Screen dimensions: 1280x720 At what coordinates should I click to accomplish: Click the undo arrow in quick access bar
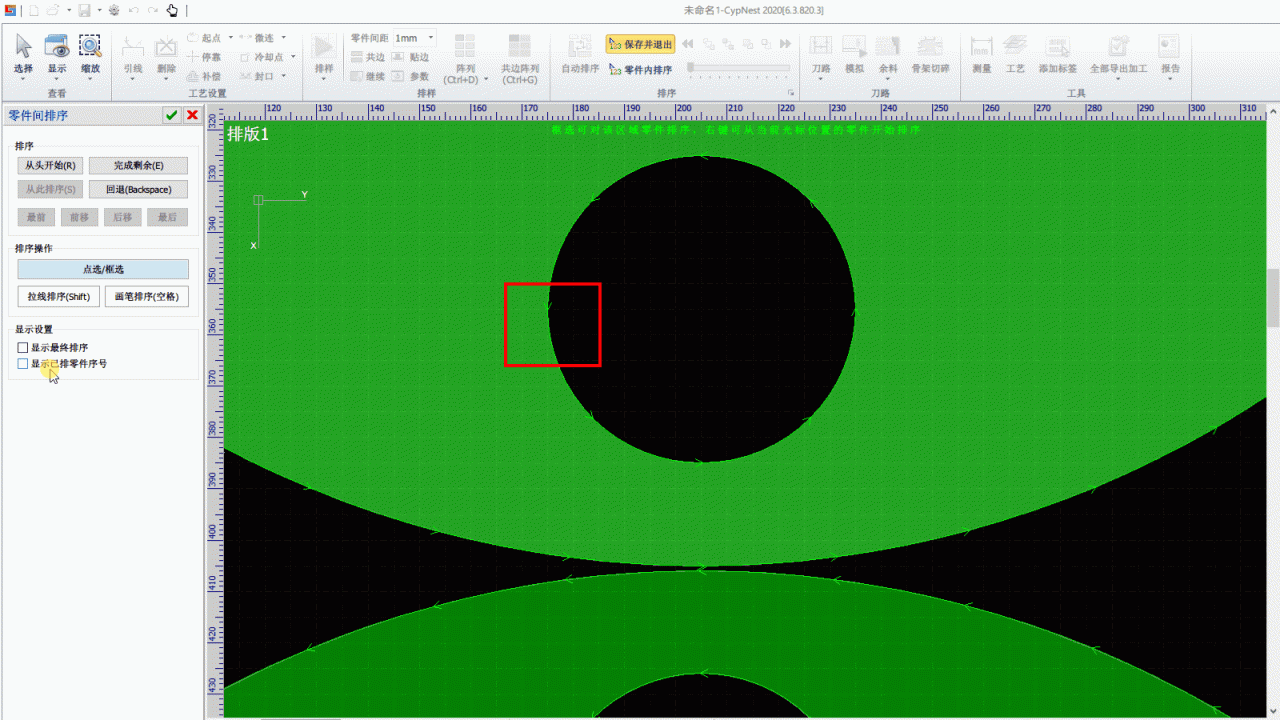(x=134, y=10)
